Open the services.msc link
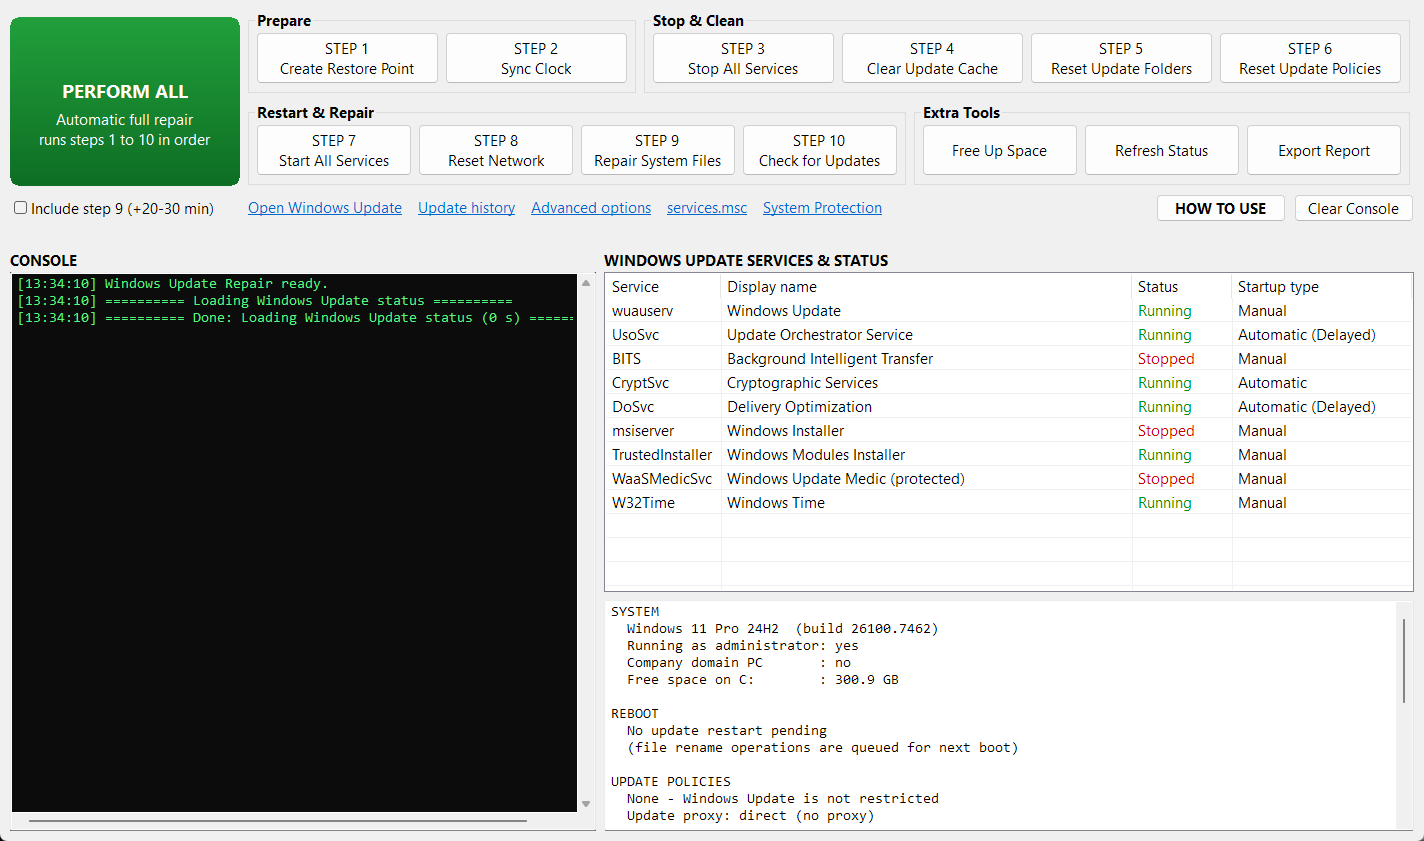Screen dimensions: 1424x841 (x=707, y=208)
